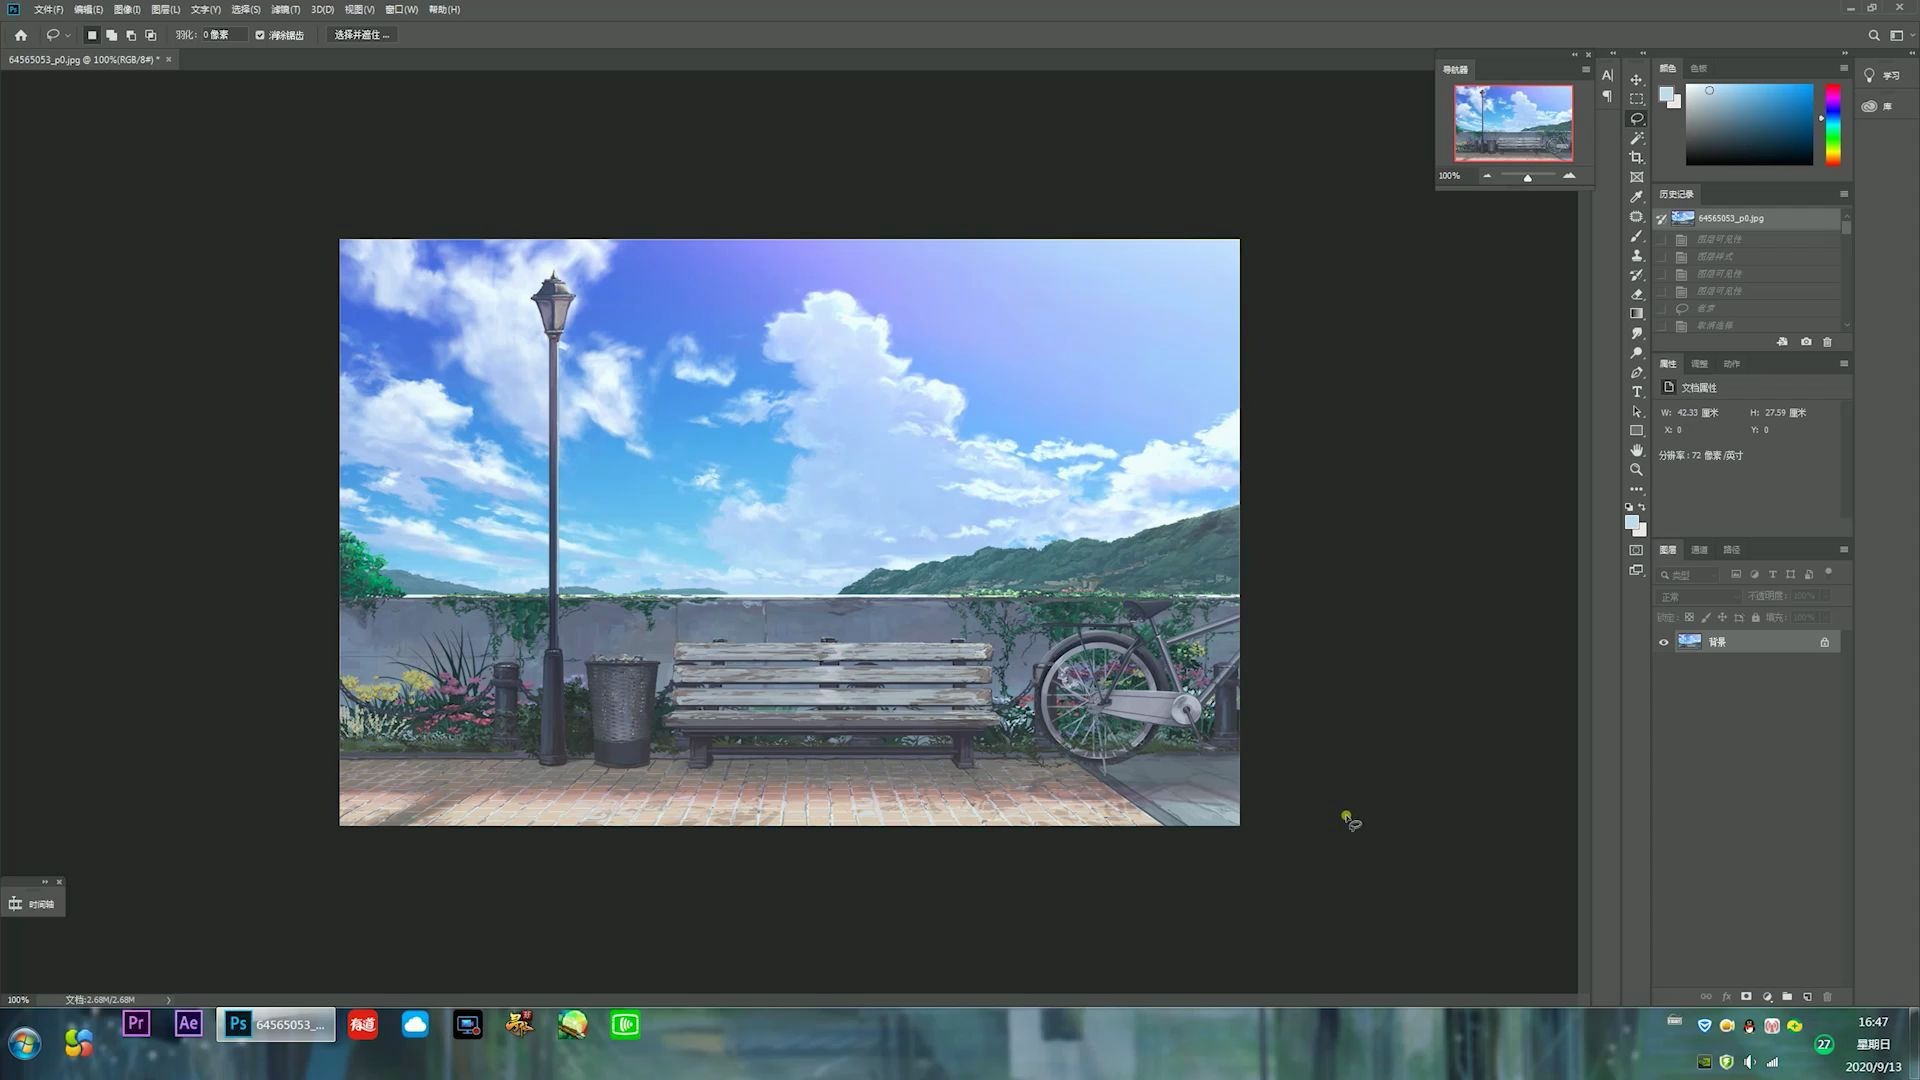Hide the Background layer with eye icon
This screenshot has width=1920, height=1080.
1664,642
